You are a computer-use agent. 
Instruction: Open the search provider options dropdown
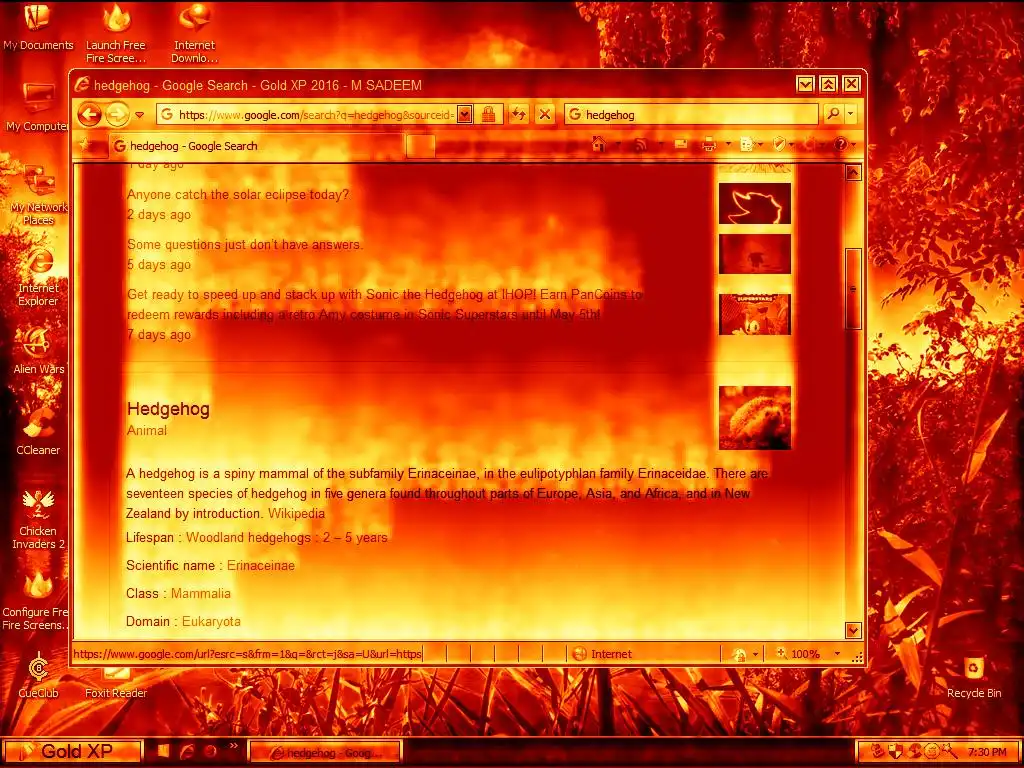850,115
